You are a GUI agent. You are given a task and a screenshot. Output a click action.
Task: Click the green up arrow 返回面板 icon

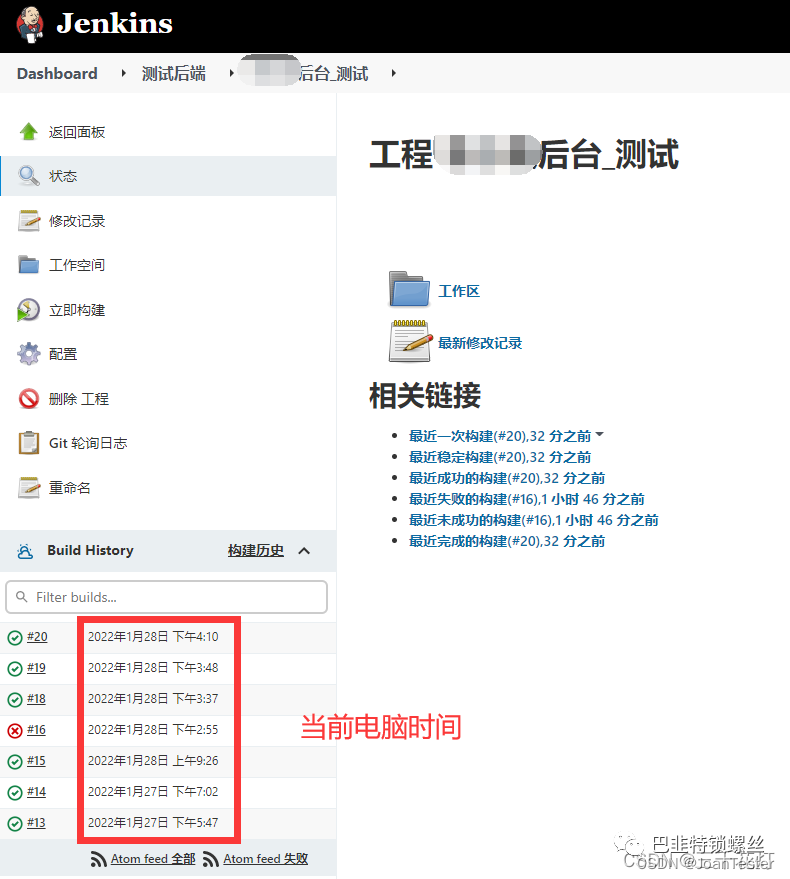pyautogui.click(x=29, y=132)
